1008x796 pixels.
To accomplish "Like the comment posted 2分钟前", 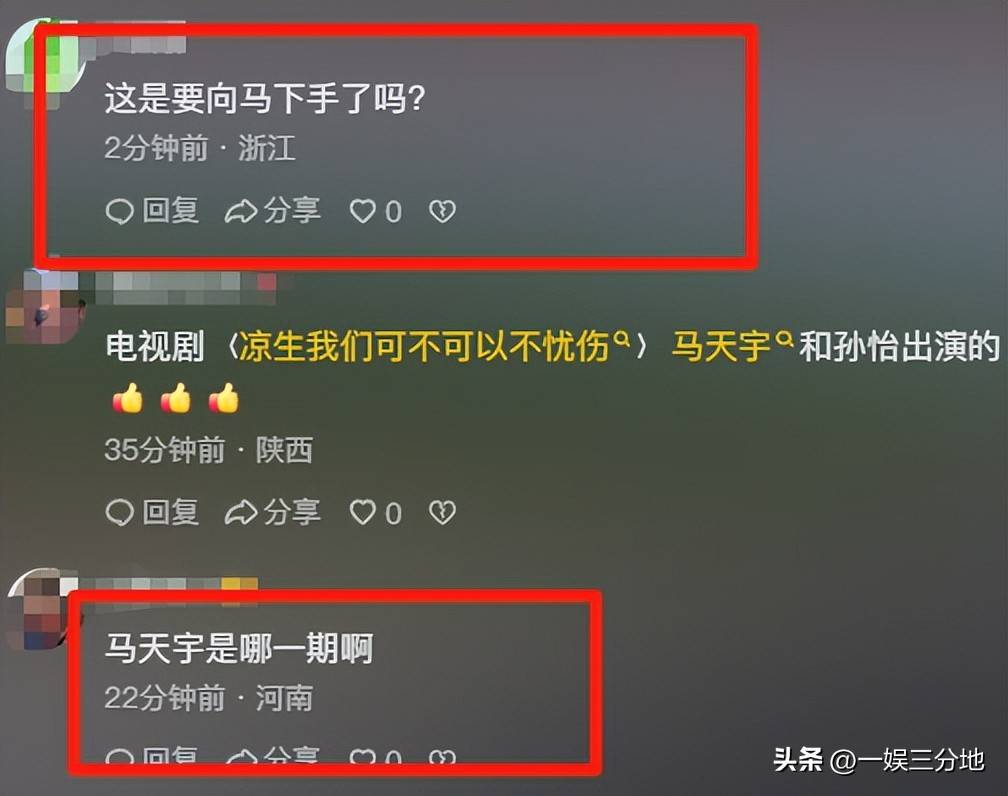I will (x=375, y=211).
